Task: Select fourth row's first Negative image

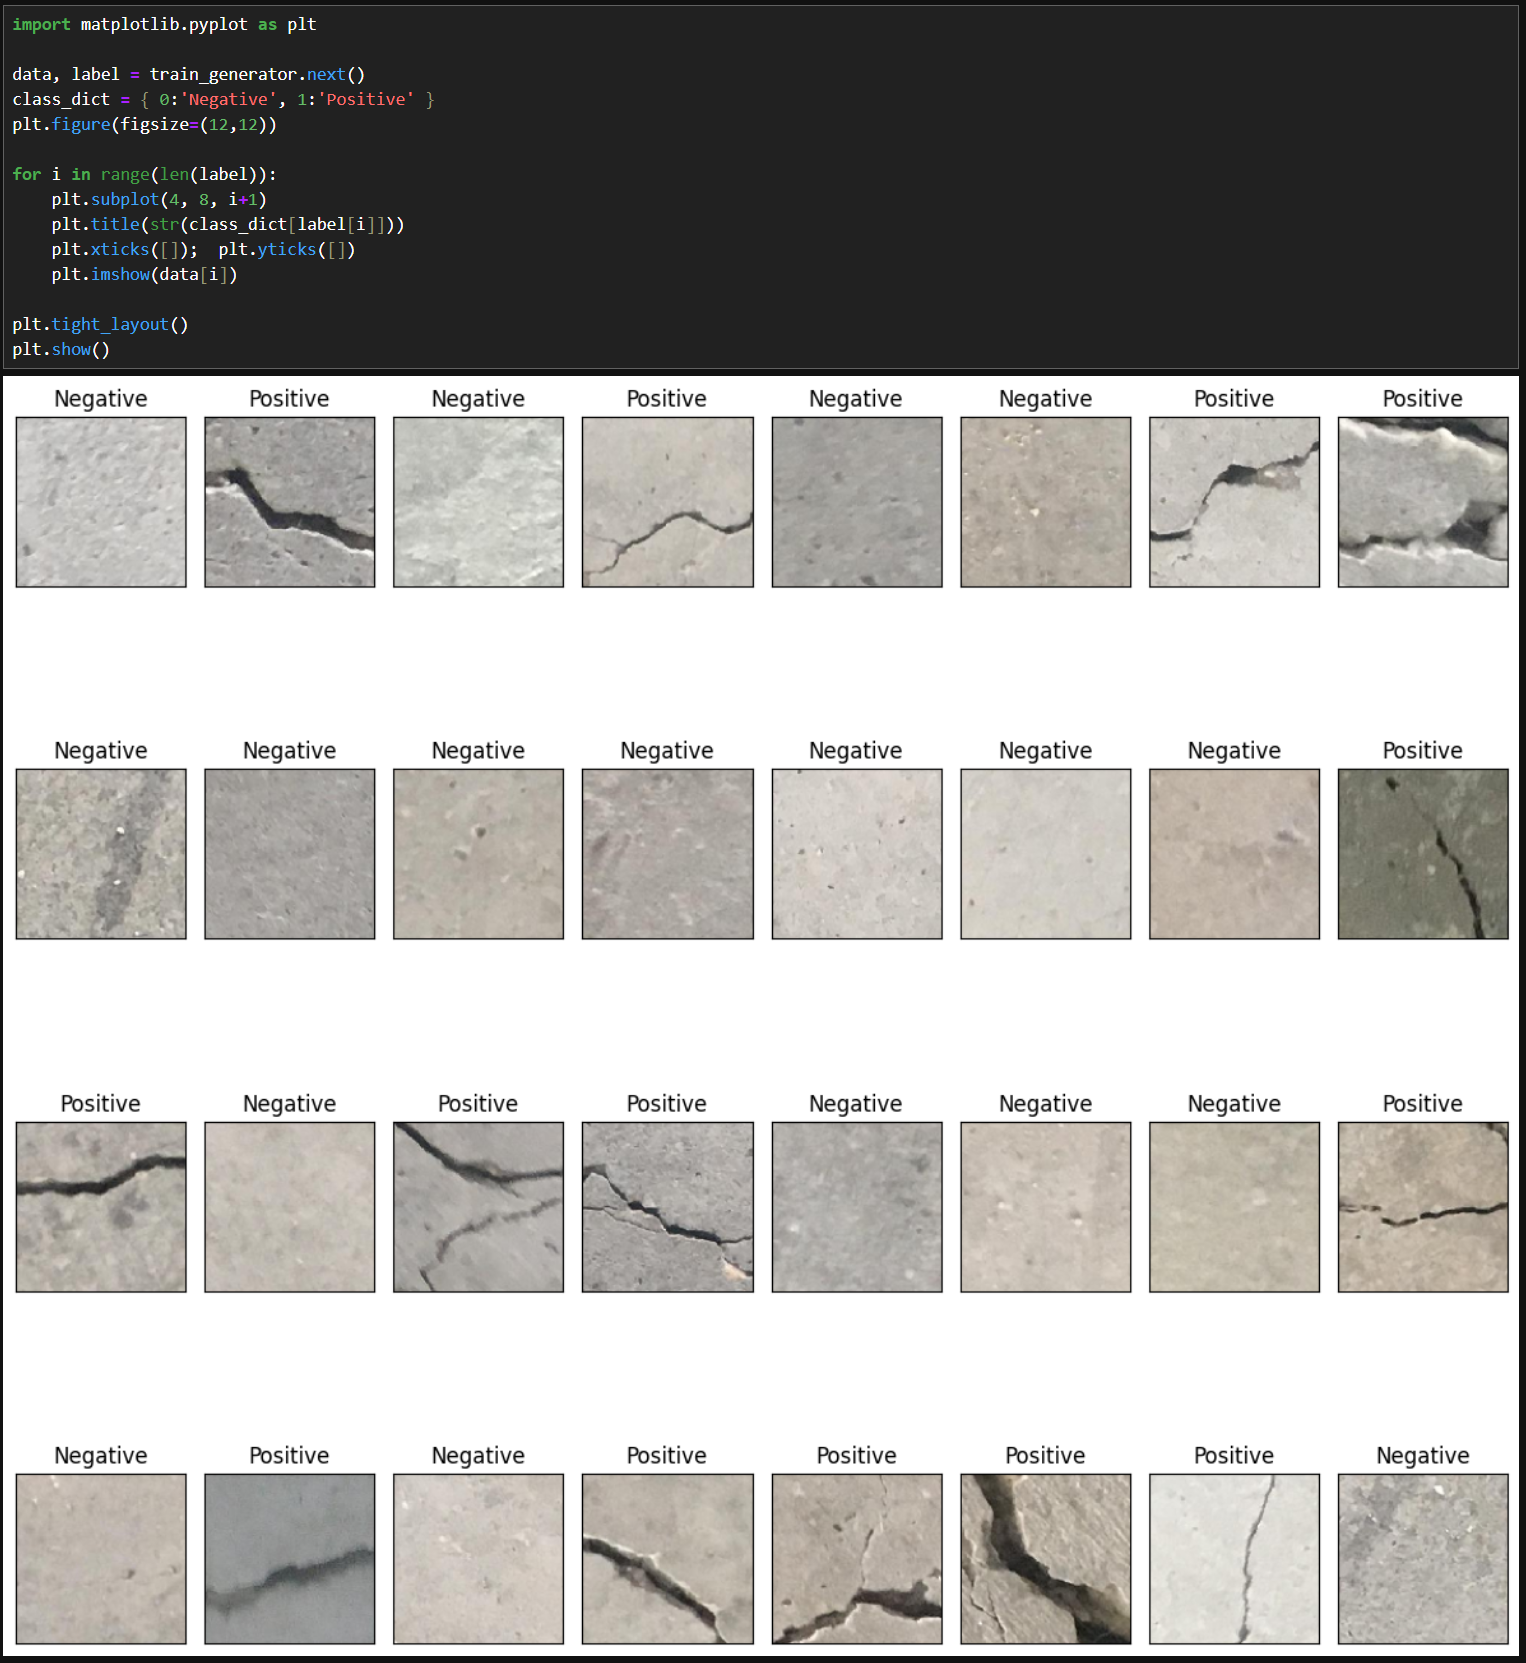Action: [x=101, y=1559]
